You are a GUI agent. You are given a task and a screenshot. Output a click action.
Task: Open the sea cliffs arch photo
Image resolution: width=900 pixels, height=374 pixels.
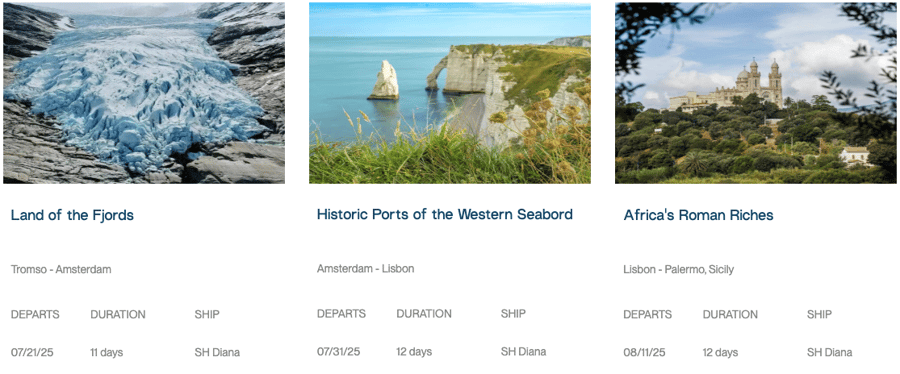(449, 93)
